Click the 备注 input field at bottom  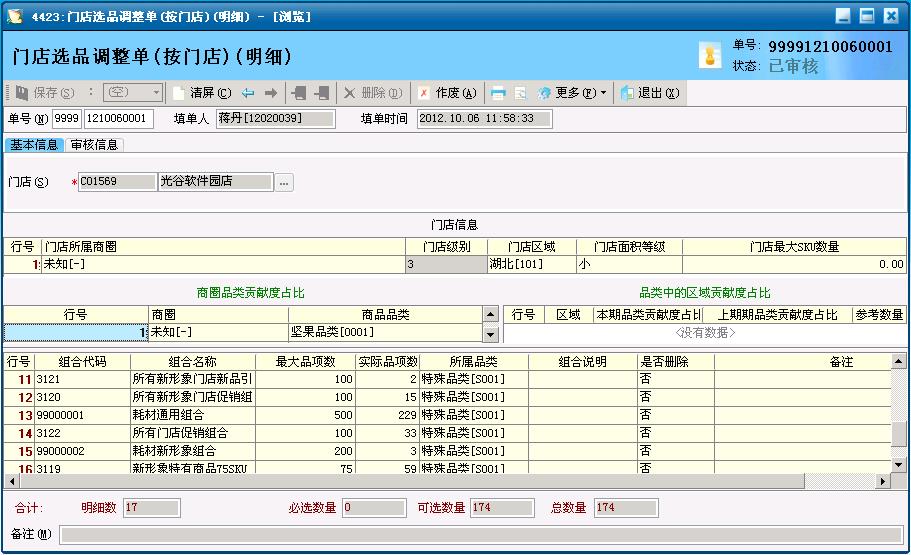[480, 534]
